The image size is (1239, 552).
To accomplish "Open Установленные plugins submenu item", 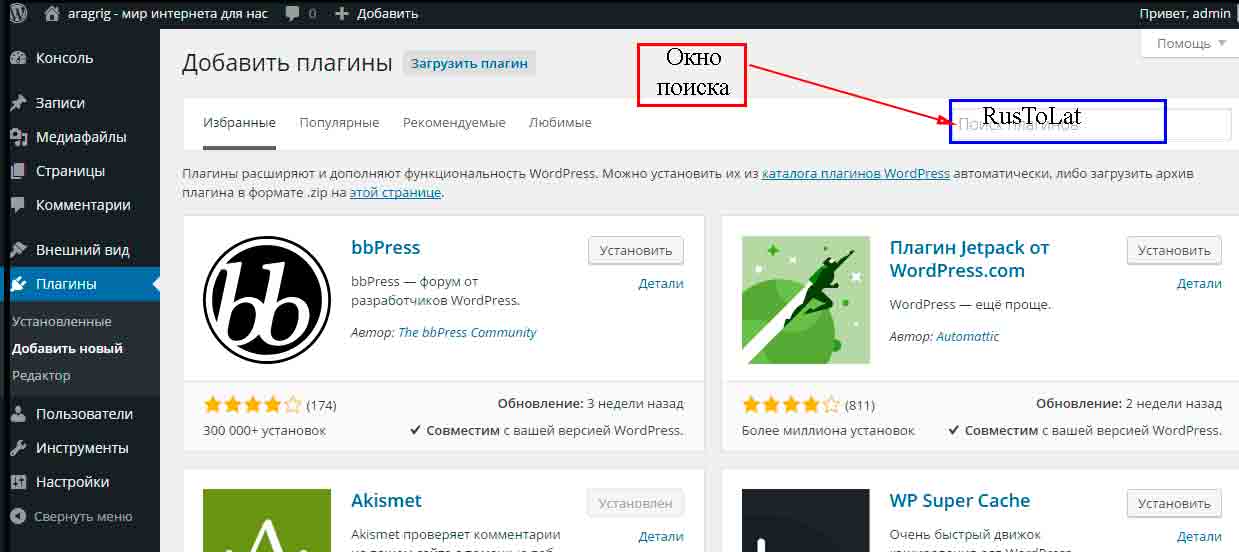I will click(x=62, y=322).
